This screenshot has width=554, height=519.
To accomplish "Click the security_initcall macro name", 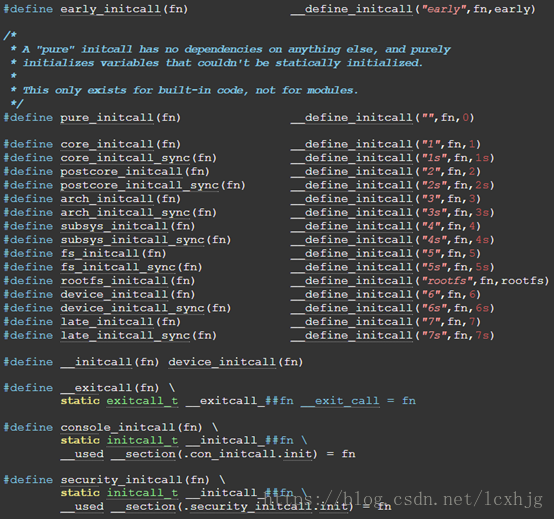I will [122, 480].
